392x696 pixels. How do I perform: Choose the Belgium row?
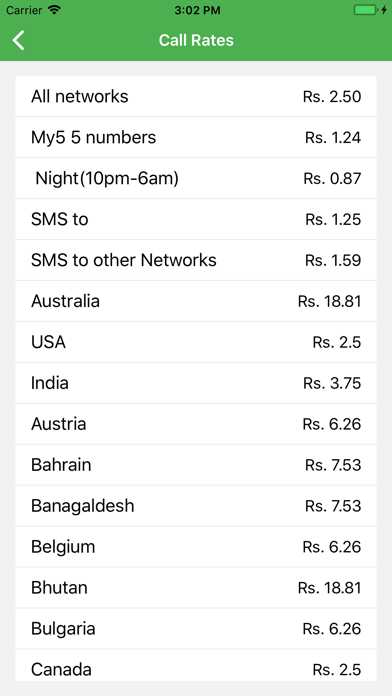[196, 547]
